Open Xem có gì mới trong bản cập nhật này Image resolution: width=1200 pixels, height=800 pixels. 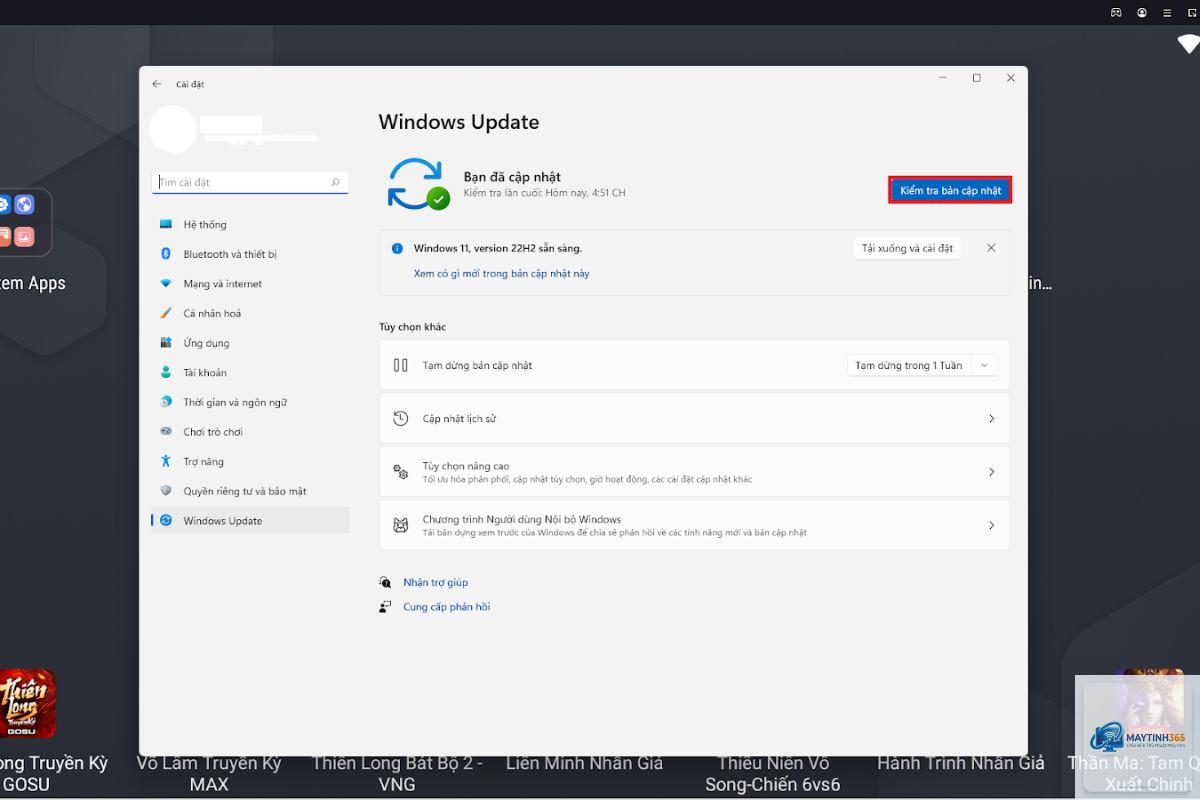(x=502, y=274)
